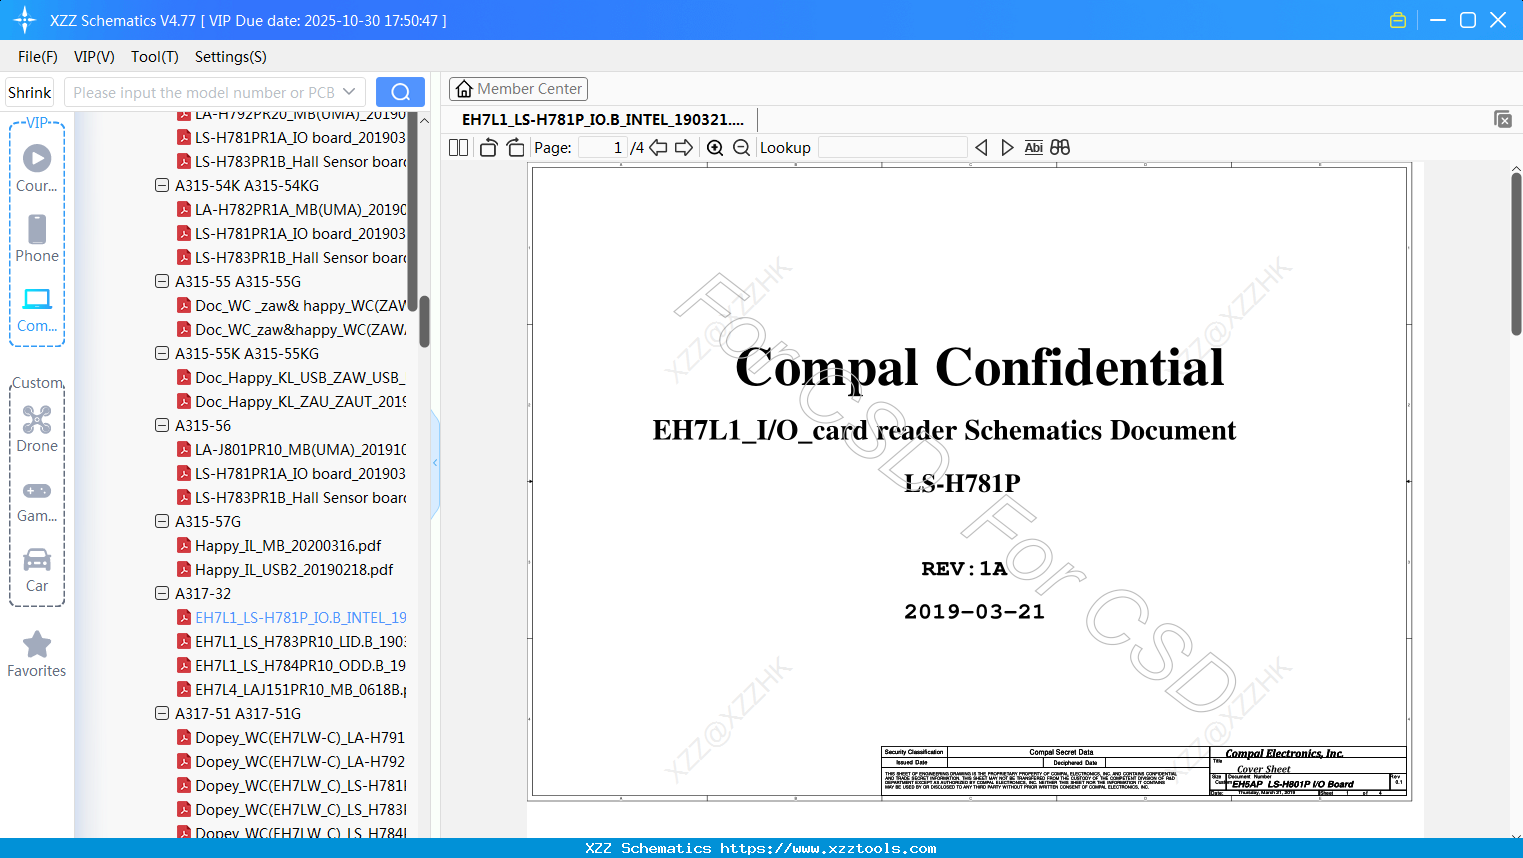Select the Phone category icon
This screenshot has width=1523, height=858.
click(37, 238)
